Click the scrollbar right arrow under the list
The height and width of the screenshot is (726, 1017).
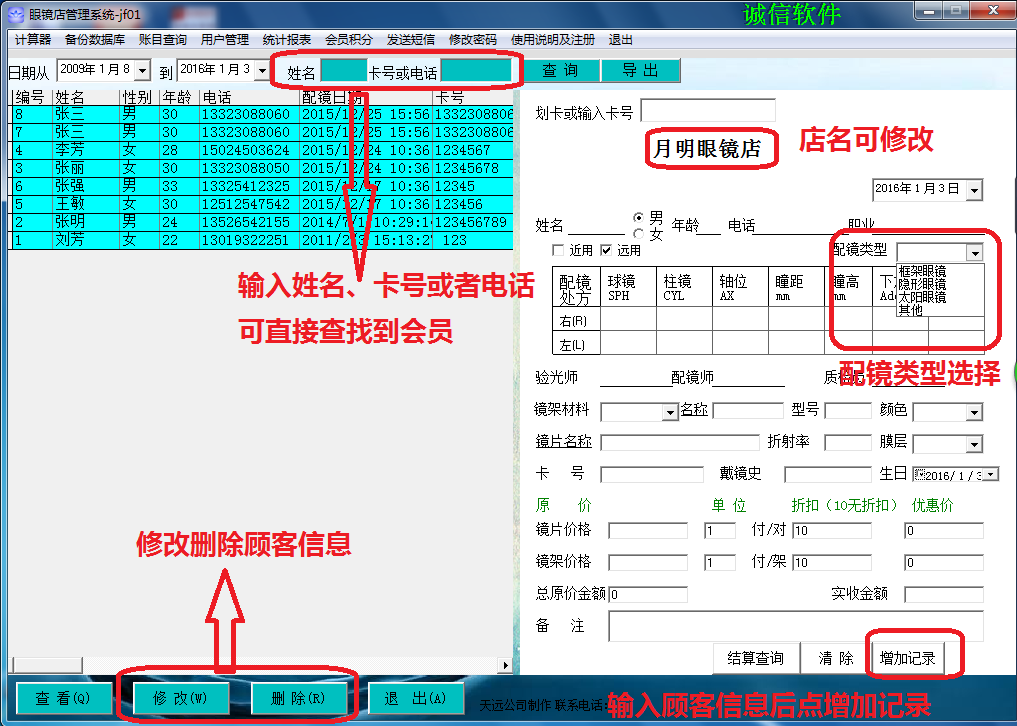click(x=505, y=665)
